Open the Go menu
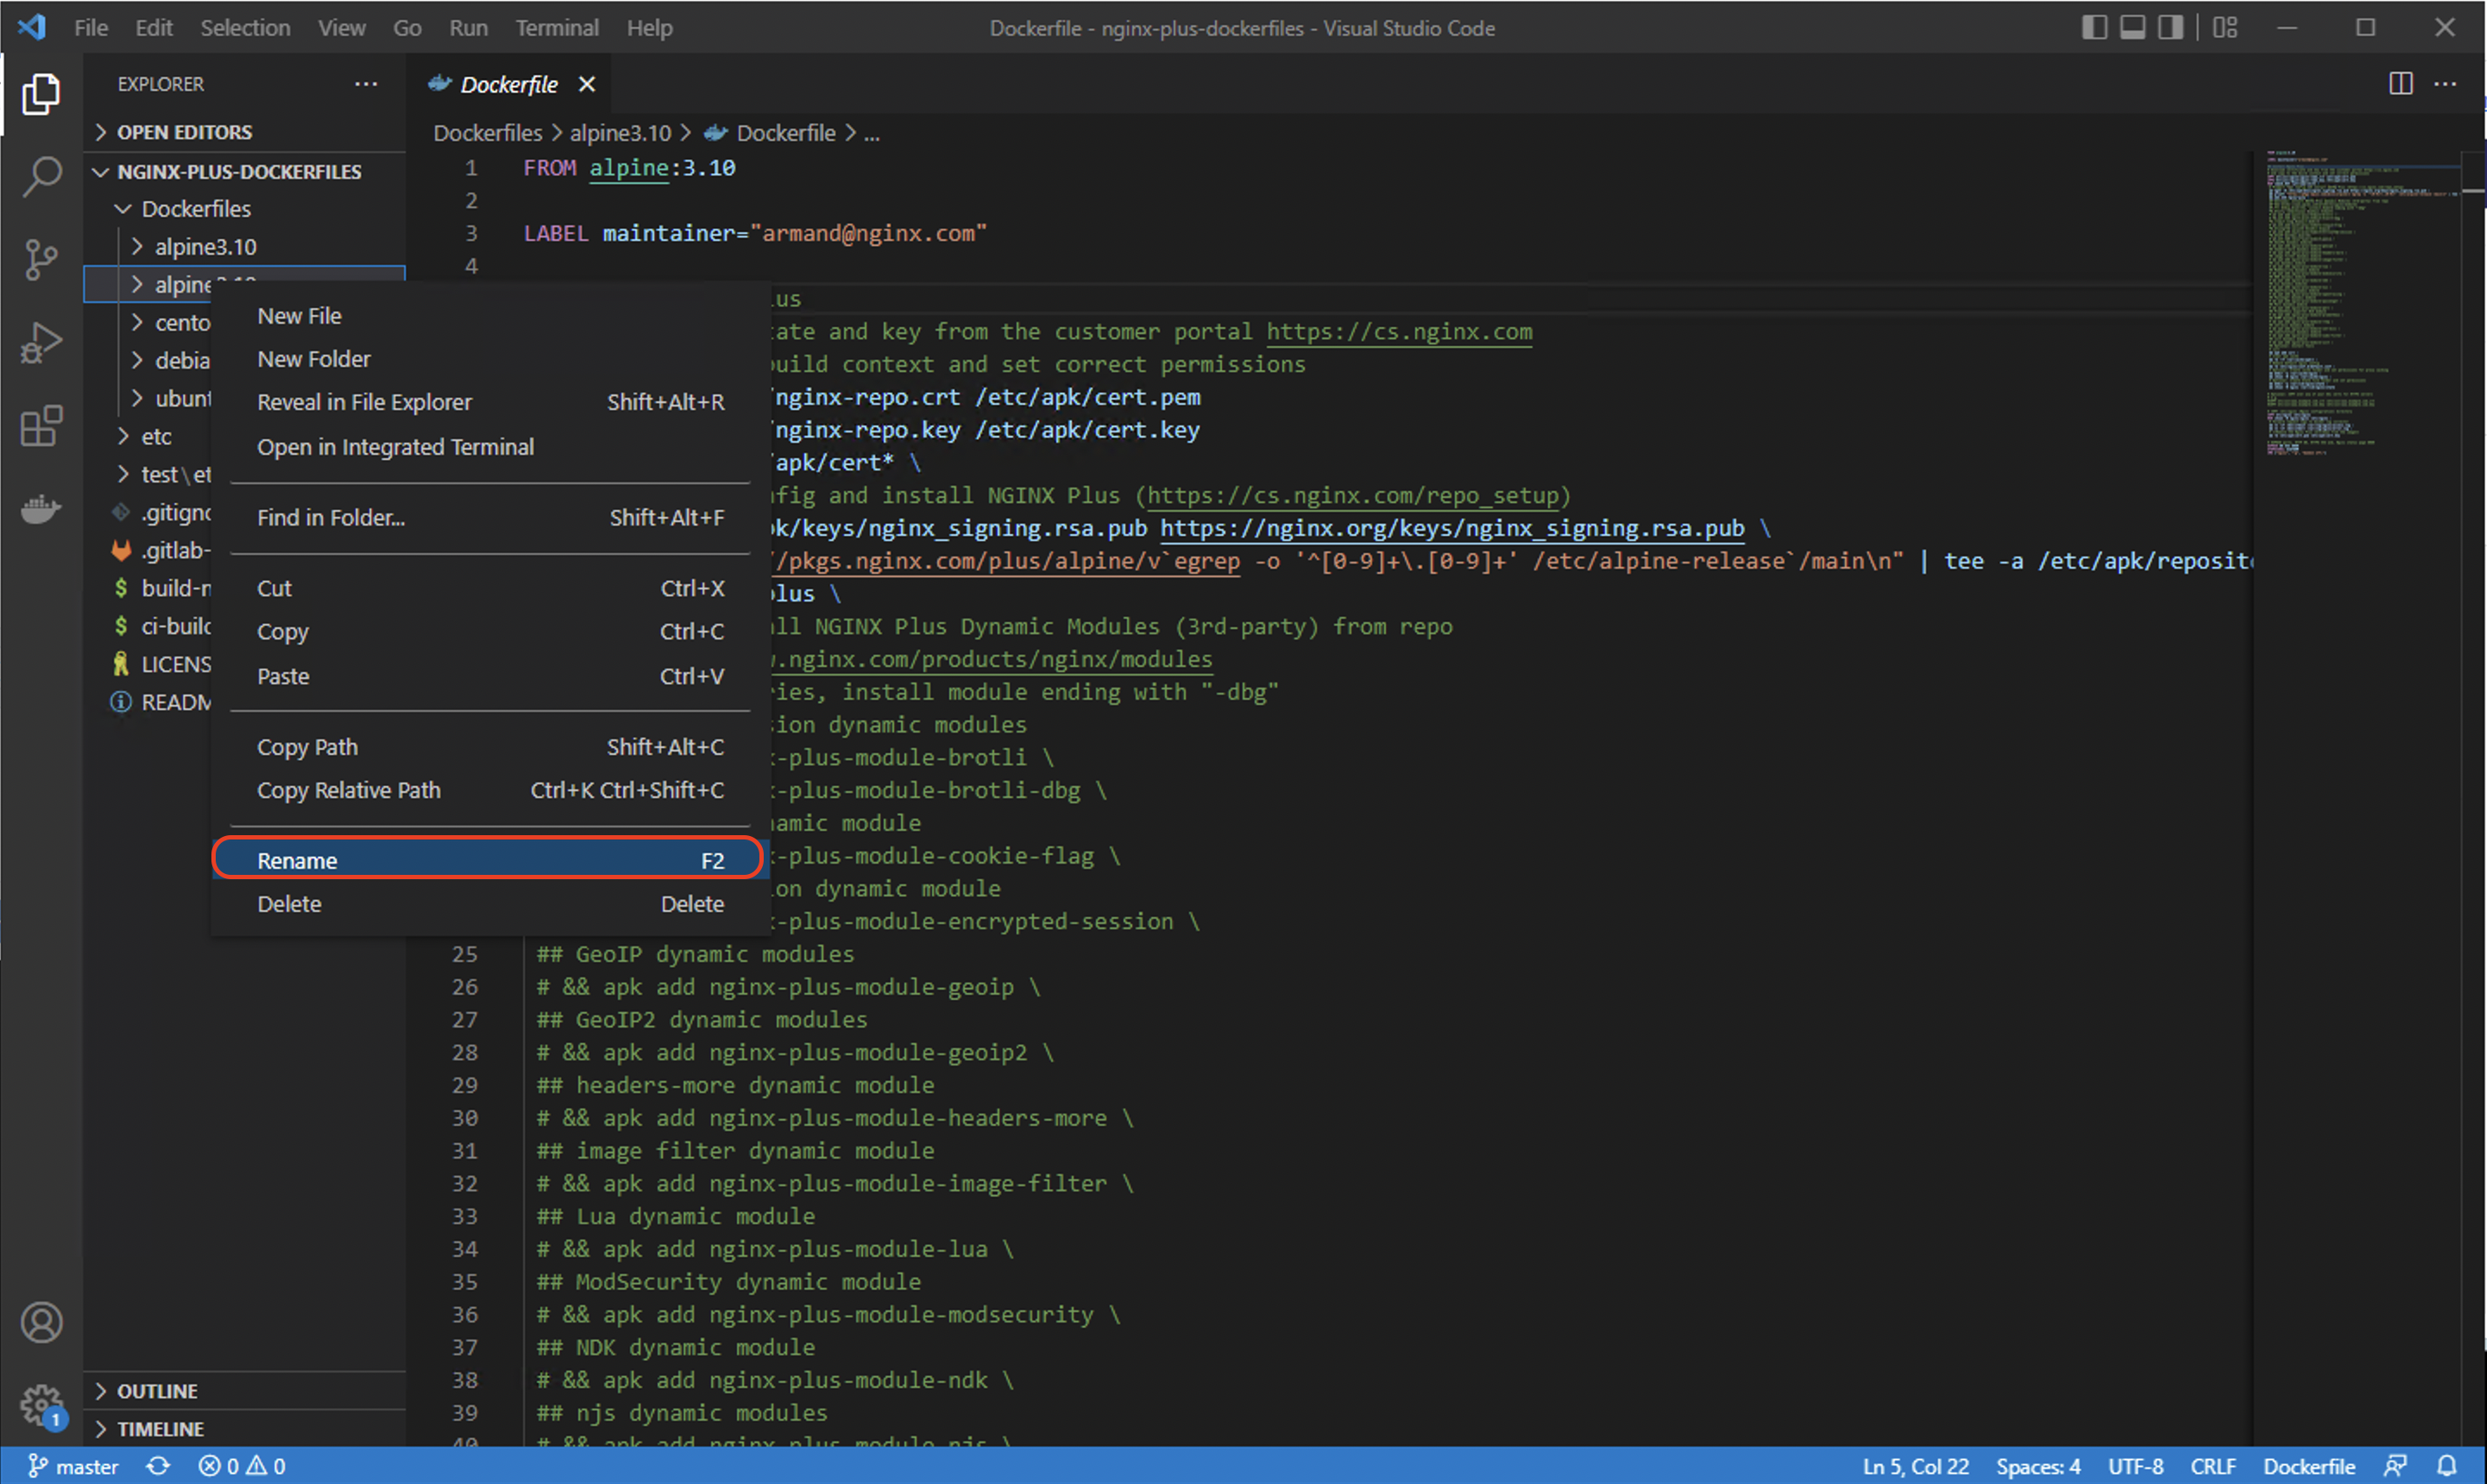The height and width of the screenshot is (1484, 2487). (407, 28)
